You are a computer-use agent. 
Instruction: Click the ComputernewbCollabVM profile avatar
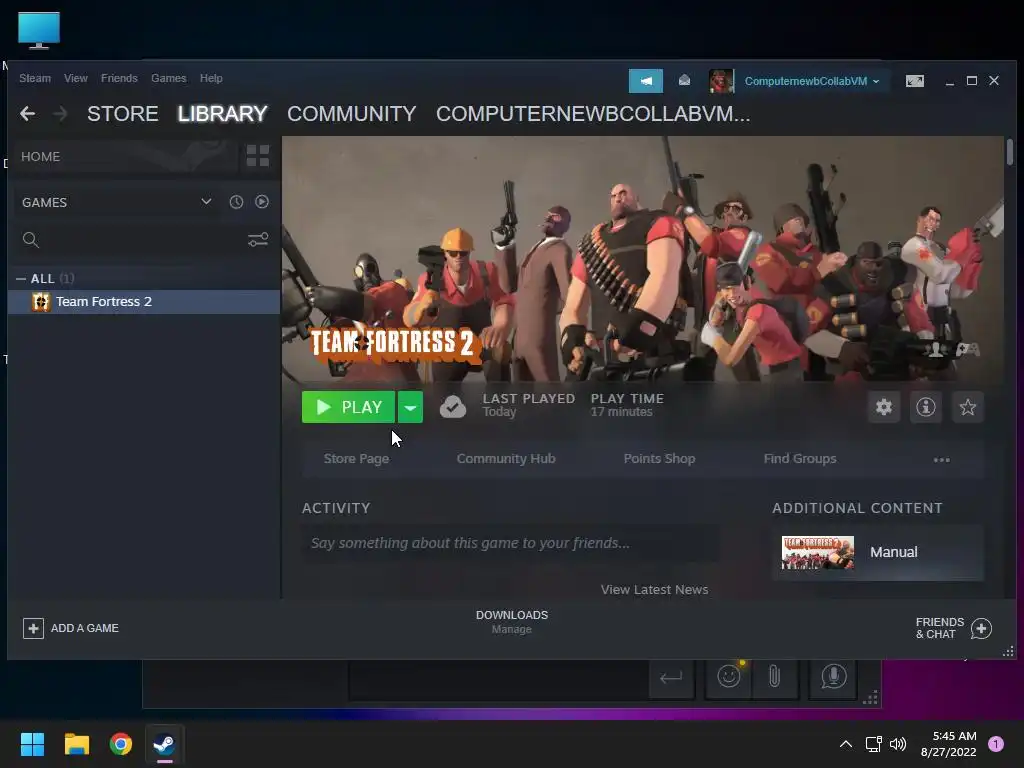pyautogui.click(x=722, y=81)
